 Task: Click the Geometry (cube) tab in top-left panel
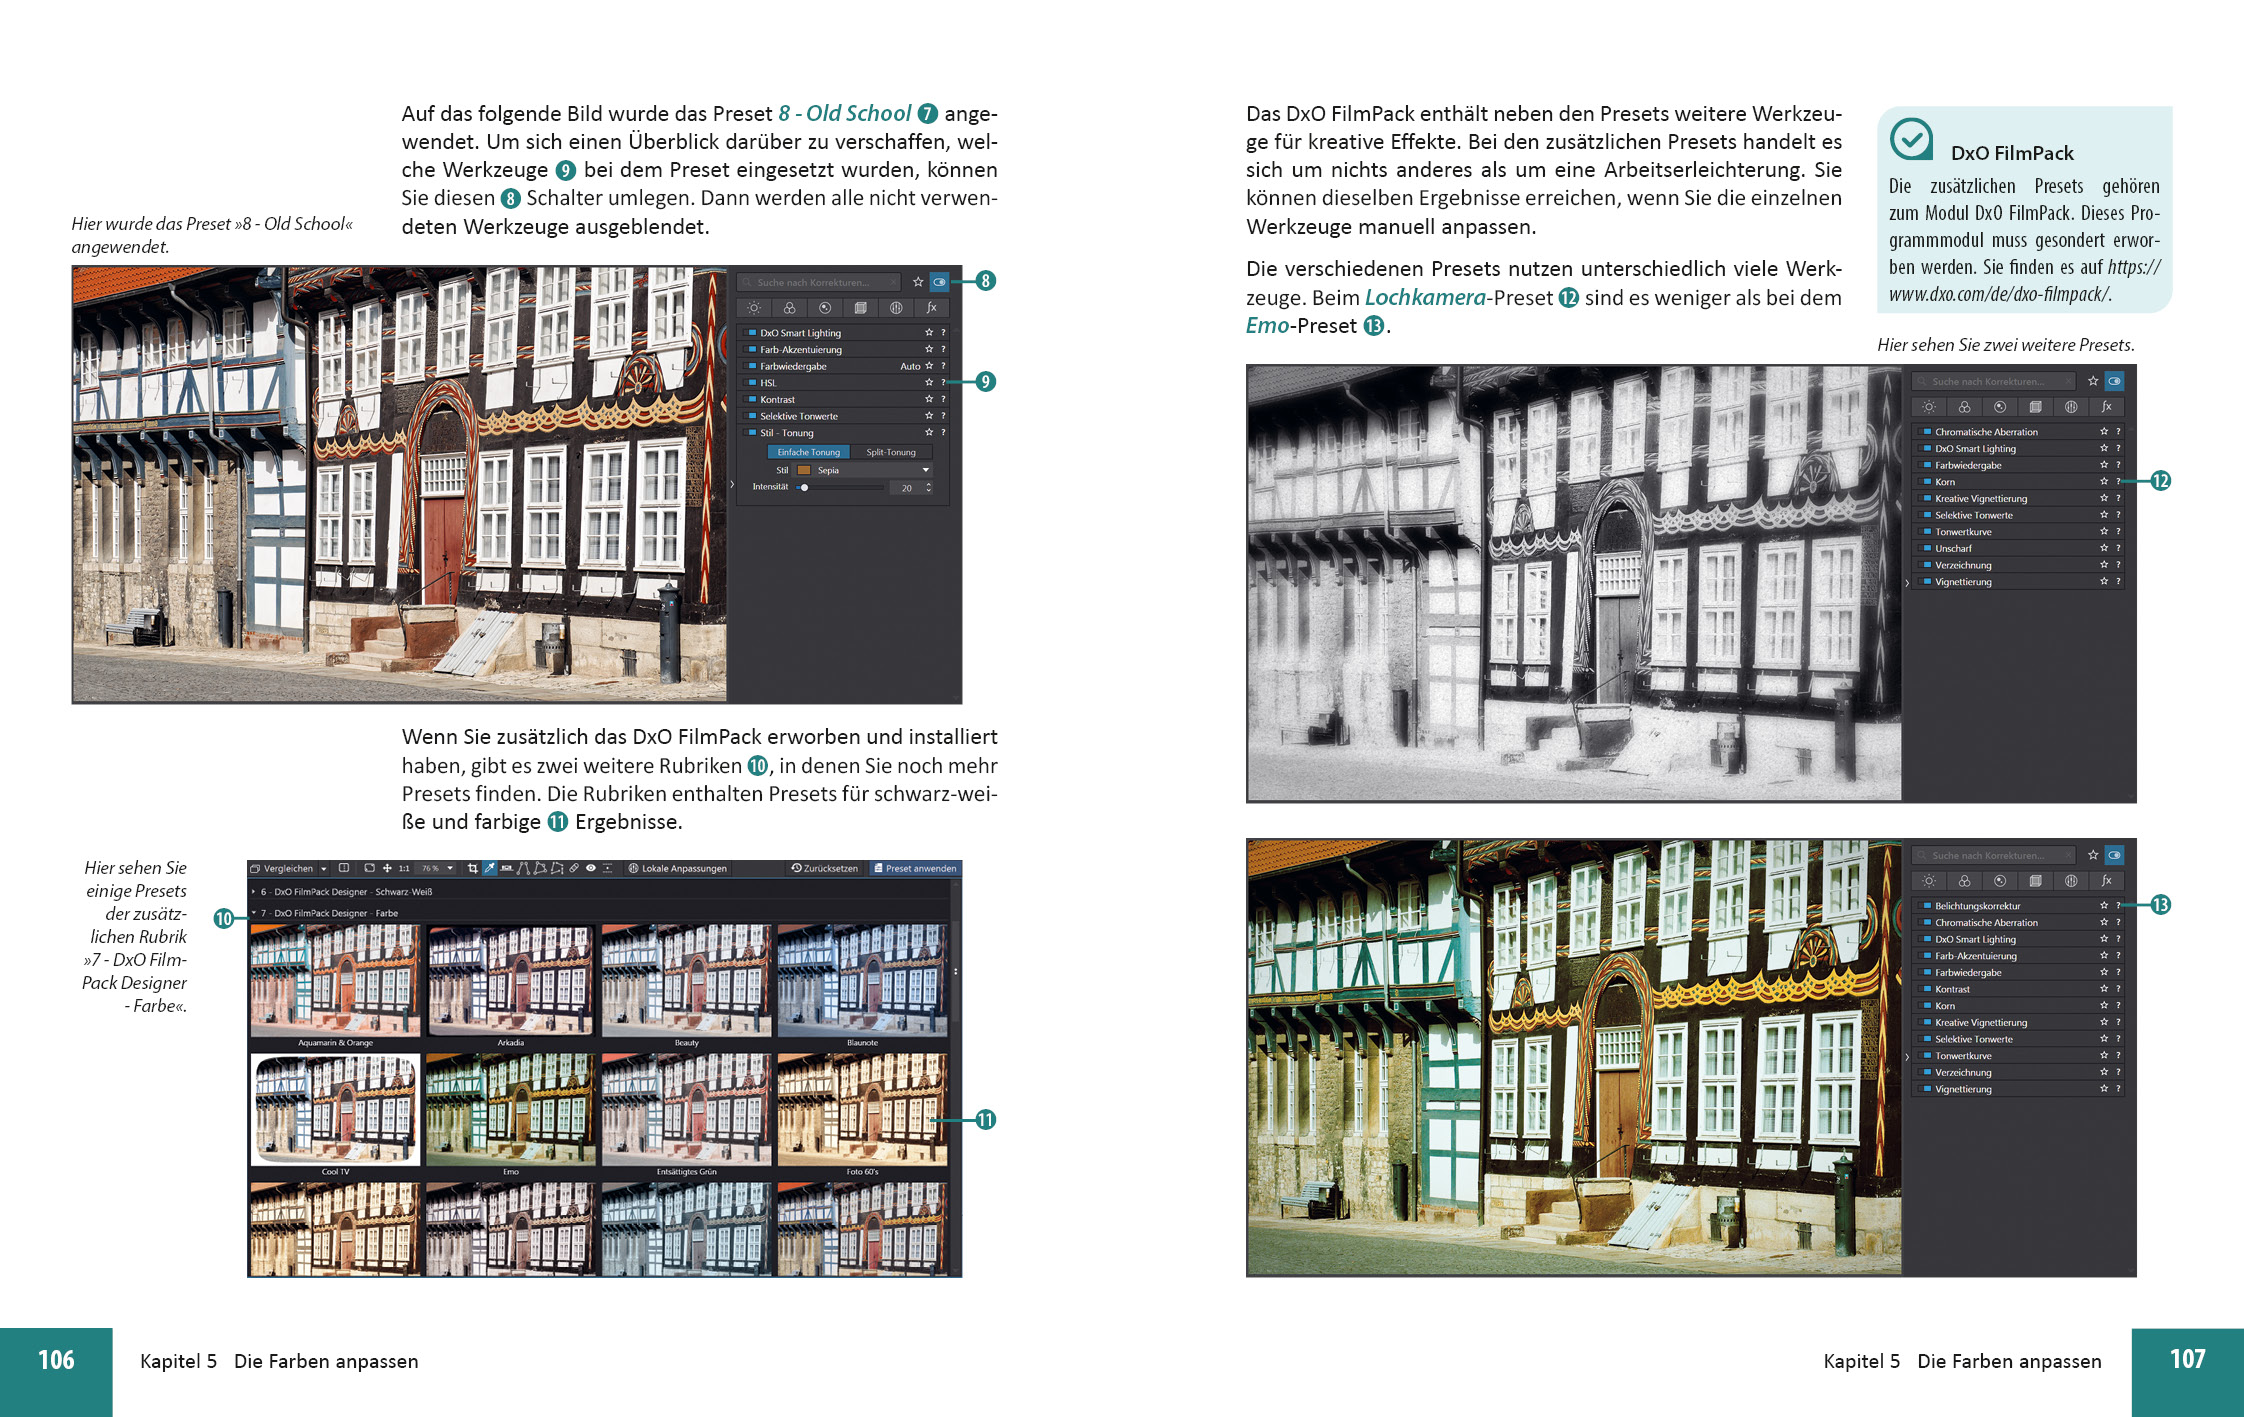click(x=860, y=308)
